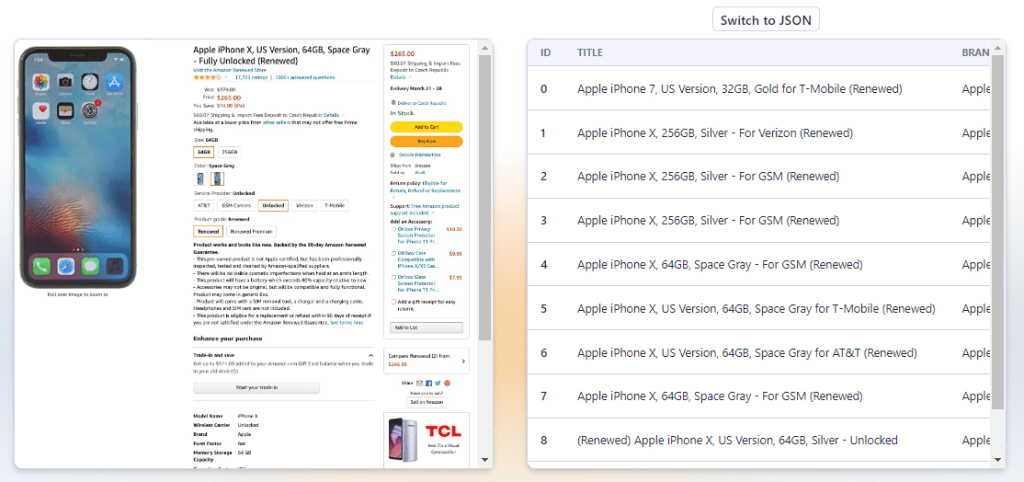
Task: Select row 2 iPhone X 256GB Silver GSM
Action: 758,176
